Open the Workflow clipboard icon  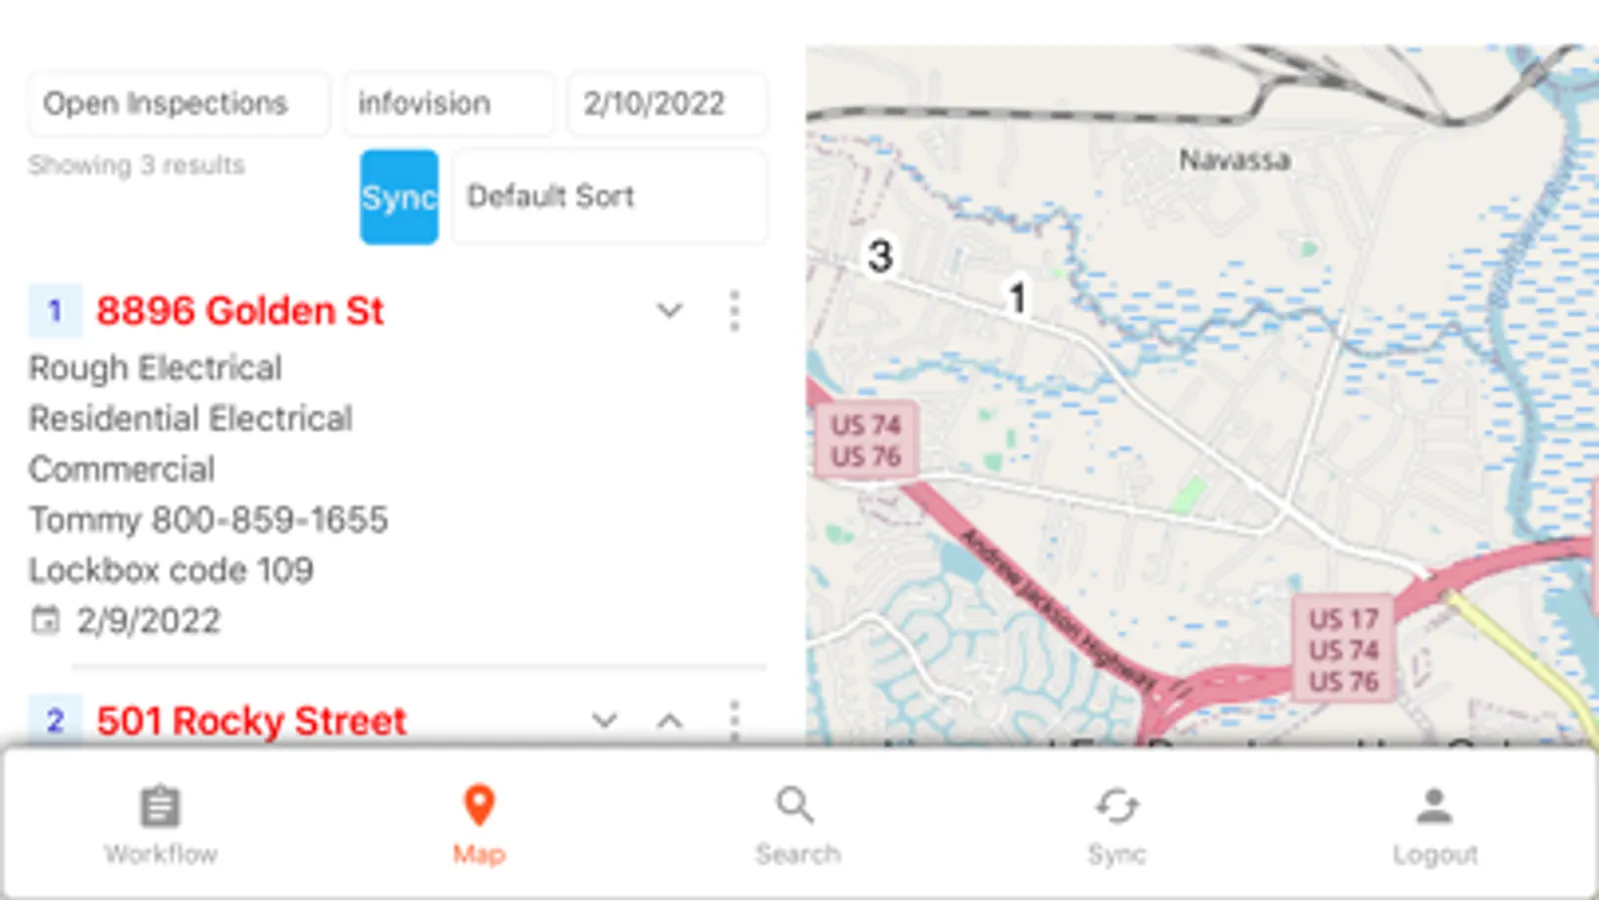(160, 806)
